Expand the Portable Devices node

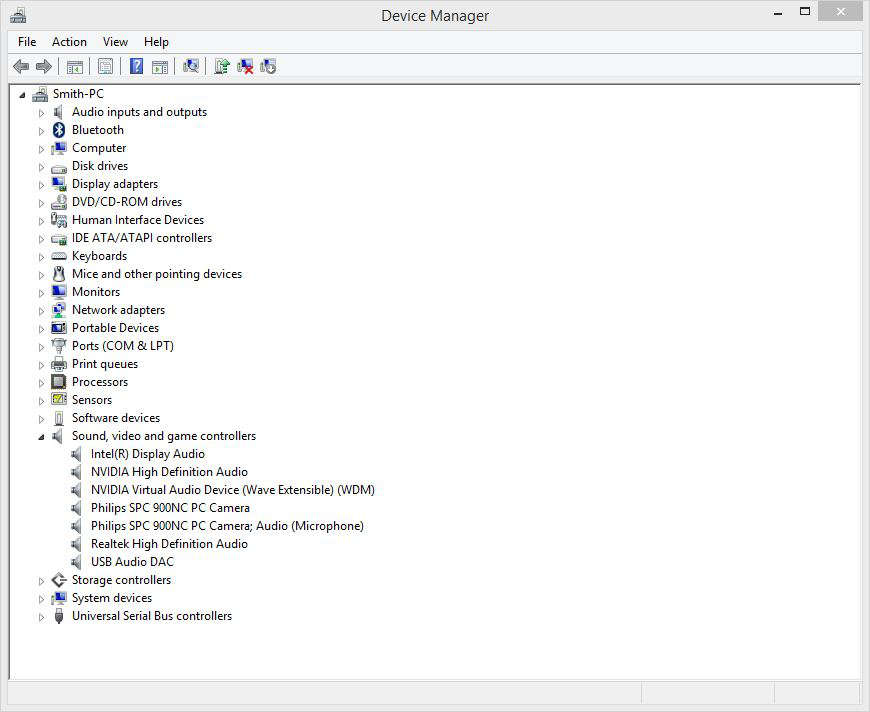(x=41, y=329)
